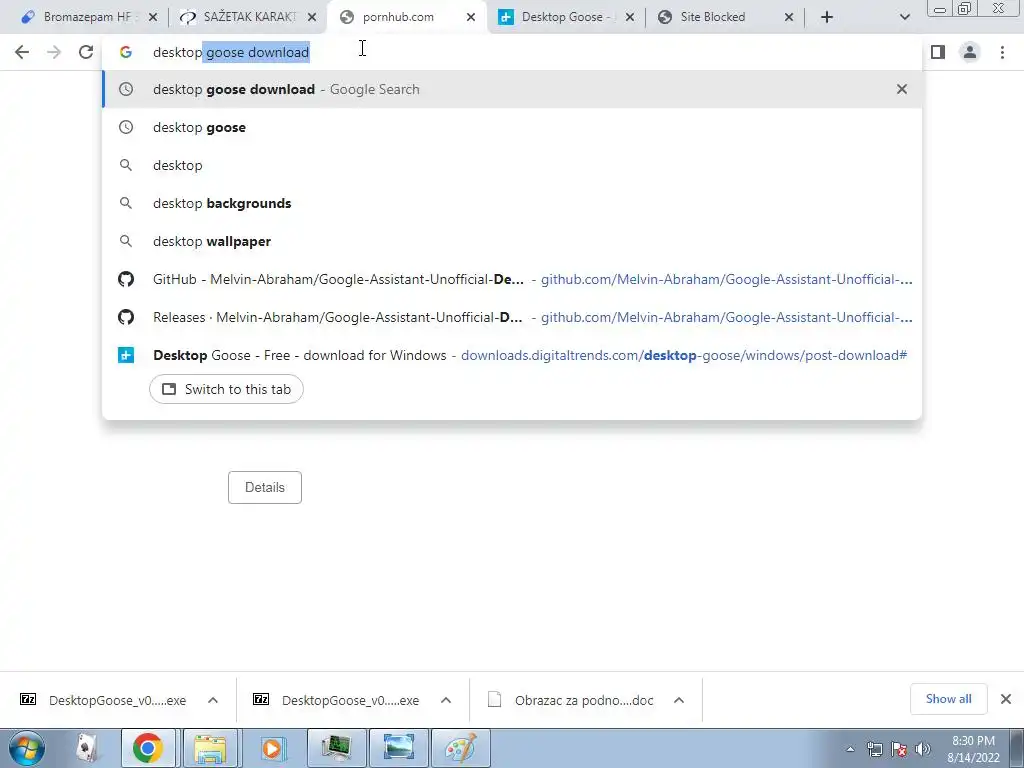Open Chrome's three-dot menu
The height and width of the screenshot is (768, 1024).
tap(1002, 52)
